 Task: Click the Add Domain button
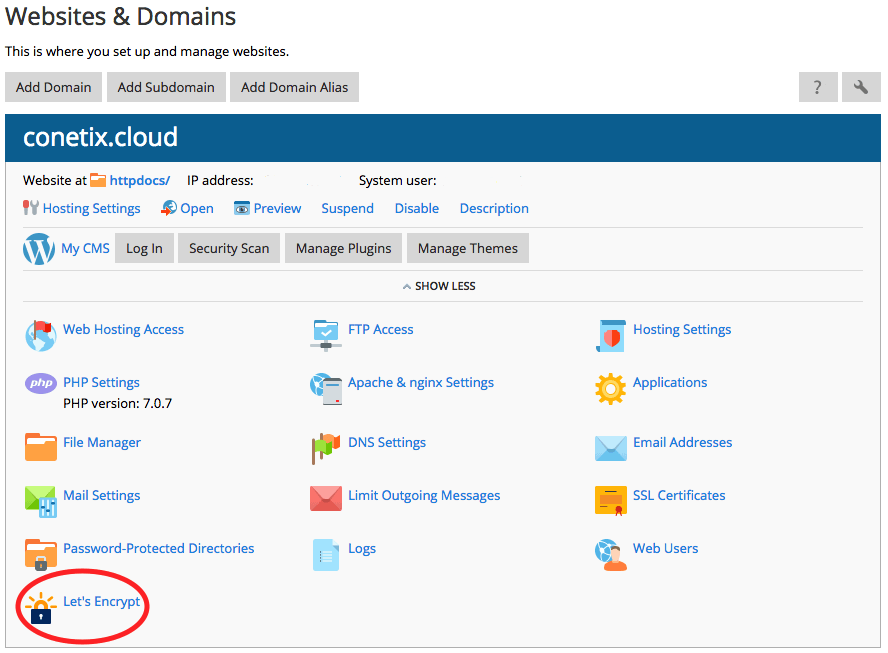point(53,87)
